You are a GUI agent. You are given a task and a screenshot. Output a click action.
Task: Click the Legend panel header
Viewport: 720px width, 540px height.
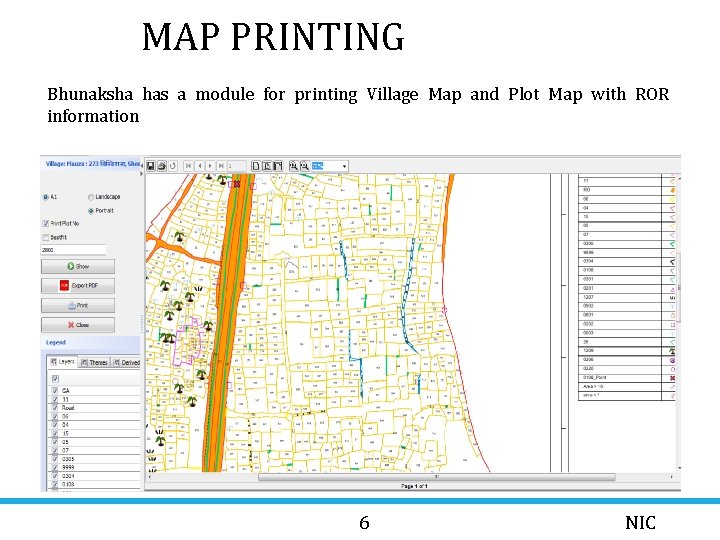coord(91,343)
